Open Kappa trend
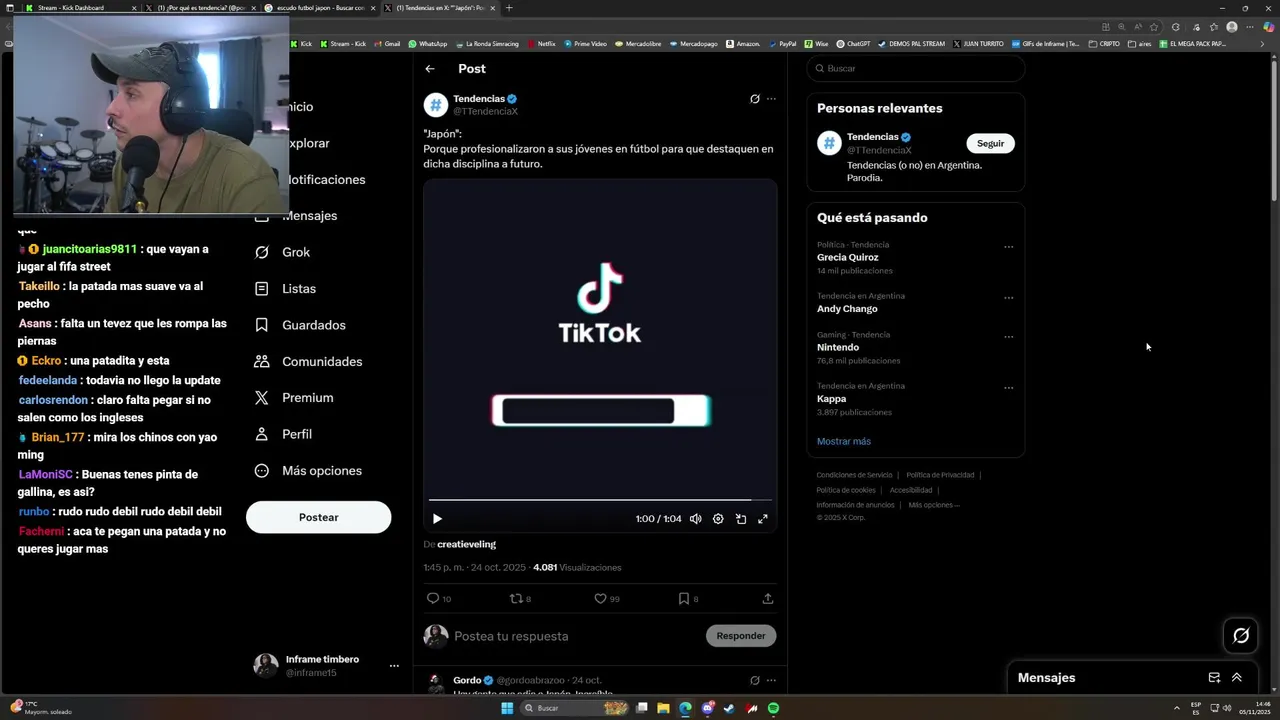This screenshot has width=1280, height=720. point(831,399)
